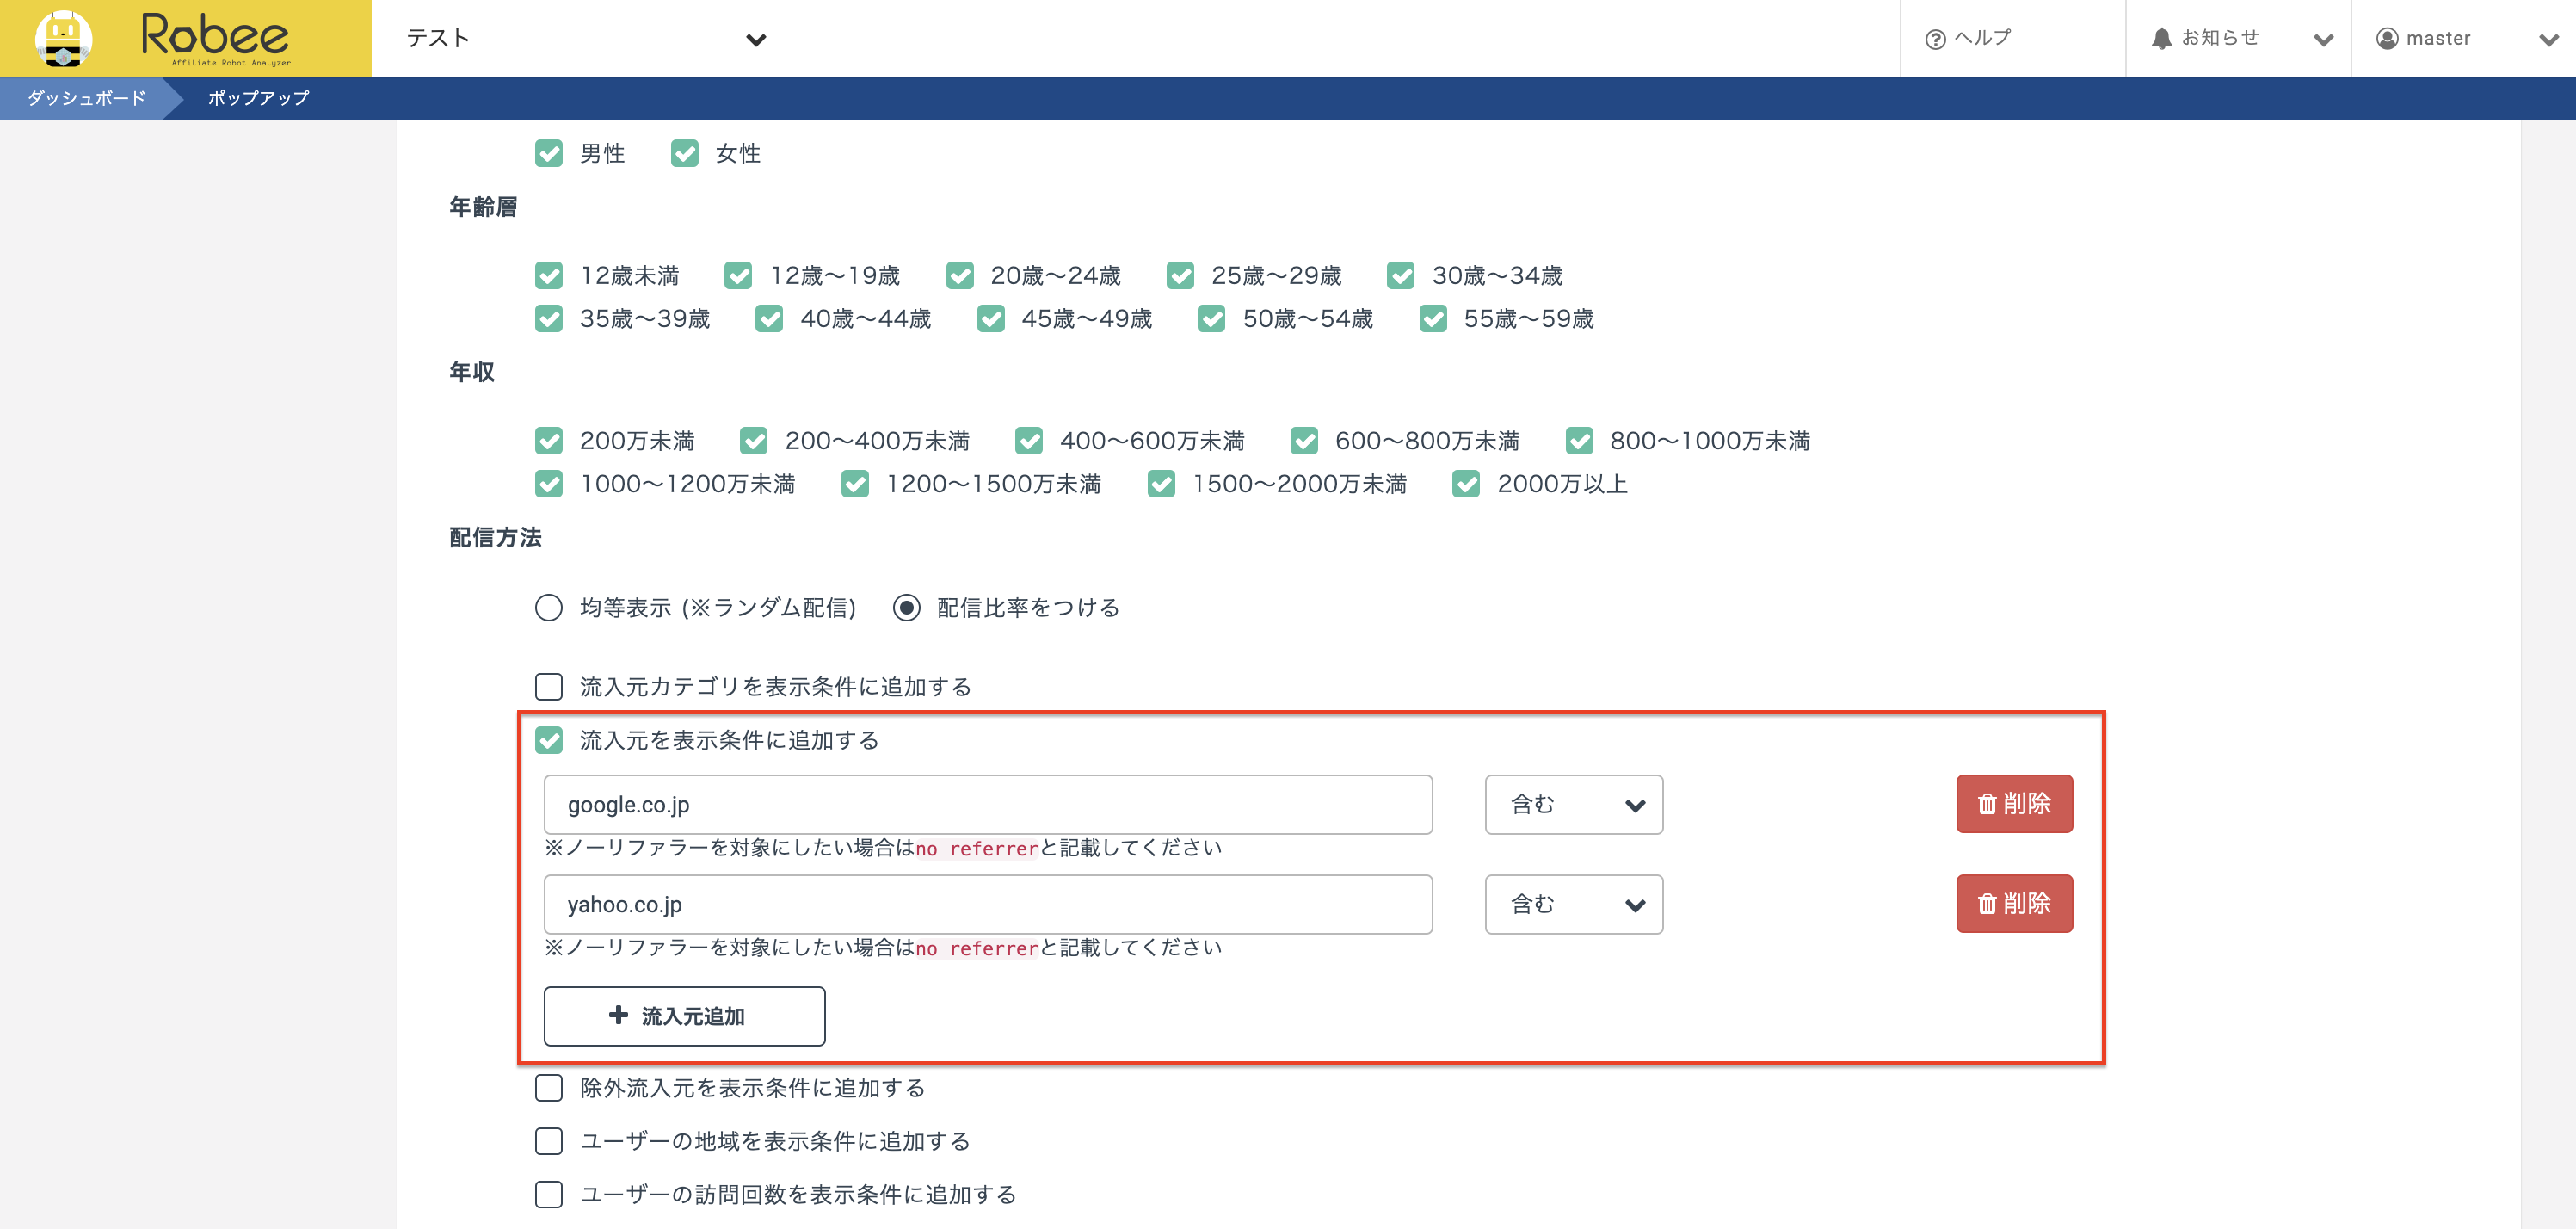
Task: Go to ダッシュボード breadcrumb
Action: 87,98
